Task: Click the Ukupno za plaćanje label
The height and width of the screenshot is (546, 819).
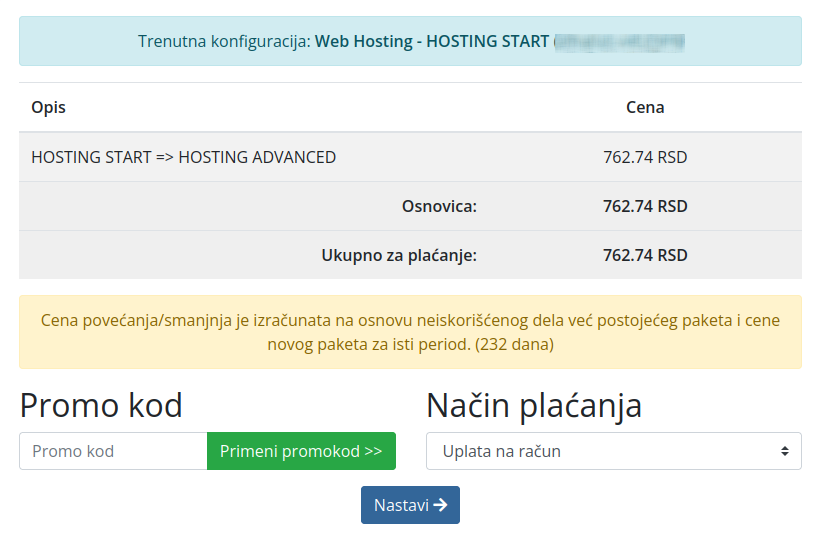Action: coord(399,255)
